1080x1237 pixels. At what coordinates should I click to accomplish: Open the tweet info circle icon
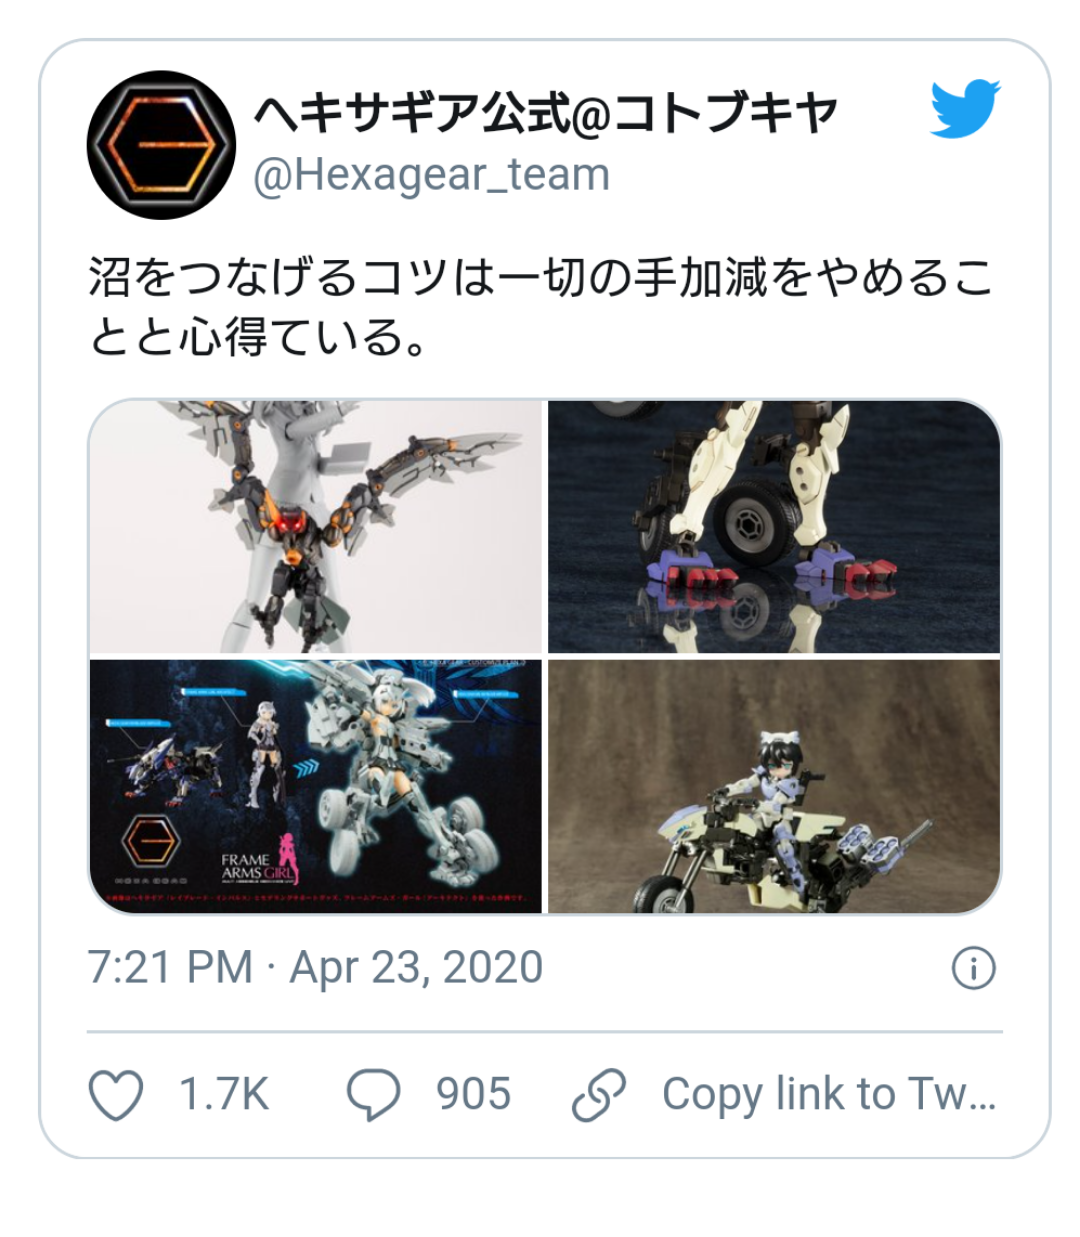[974, 968]
